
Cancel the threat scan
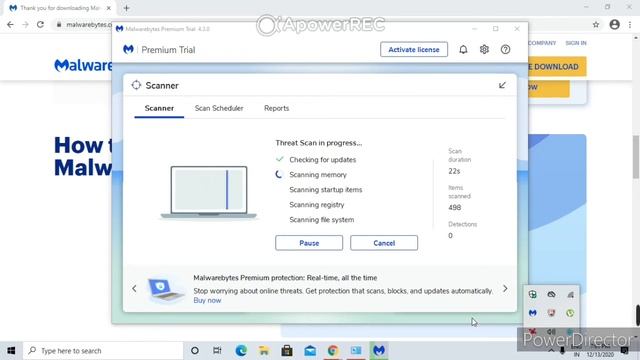pyautogui.click(x=384, y=243)
